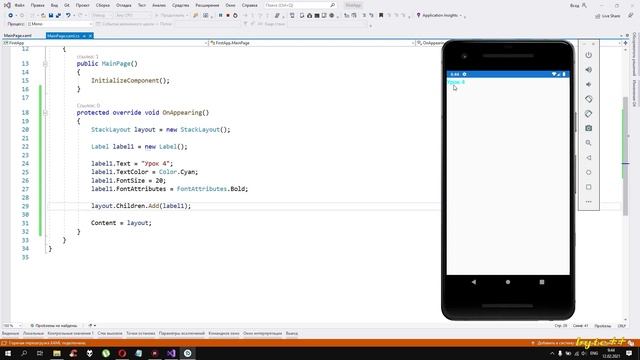The height and width of the screenshot is (360, 640).
Task: Click the 'Урок 4' label in emulator
Action: coord(456,82)
